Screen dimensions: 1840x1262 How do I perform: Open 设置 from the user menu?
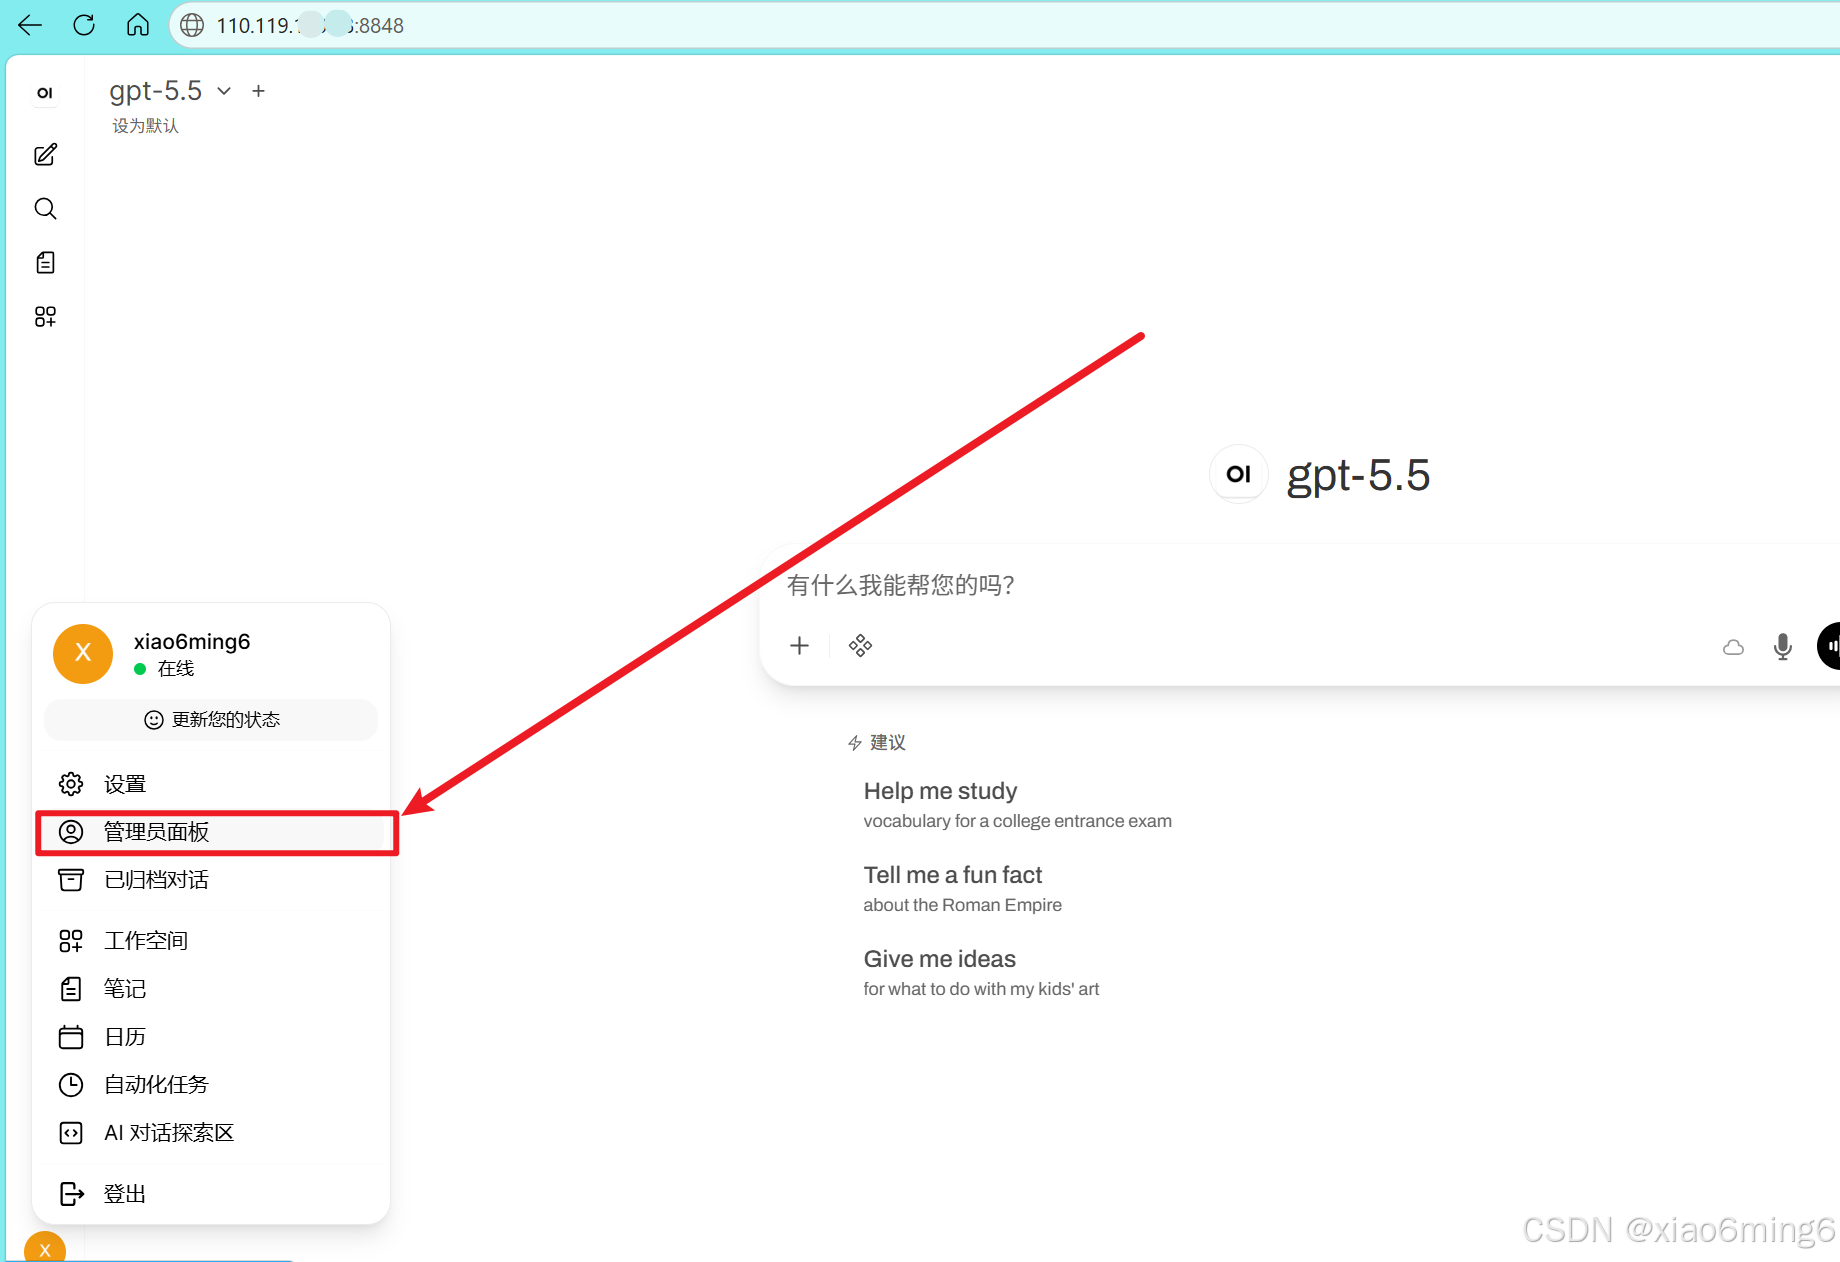[211, 784]
